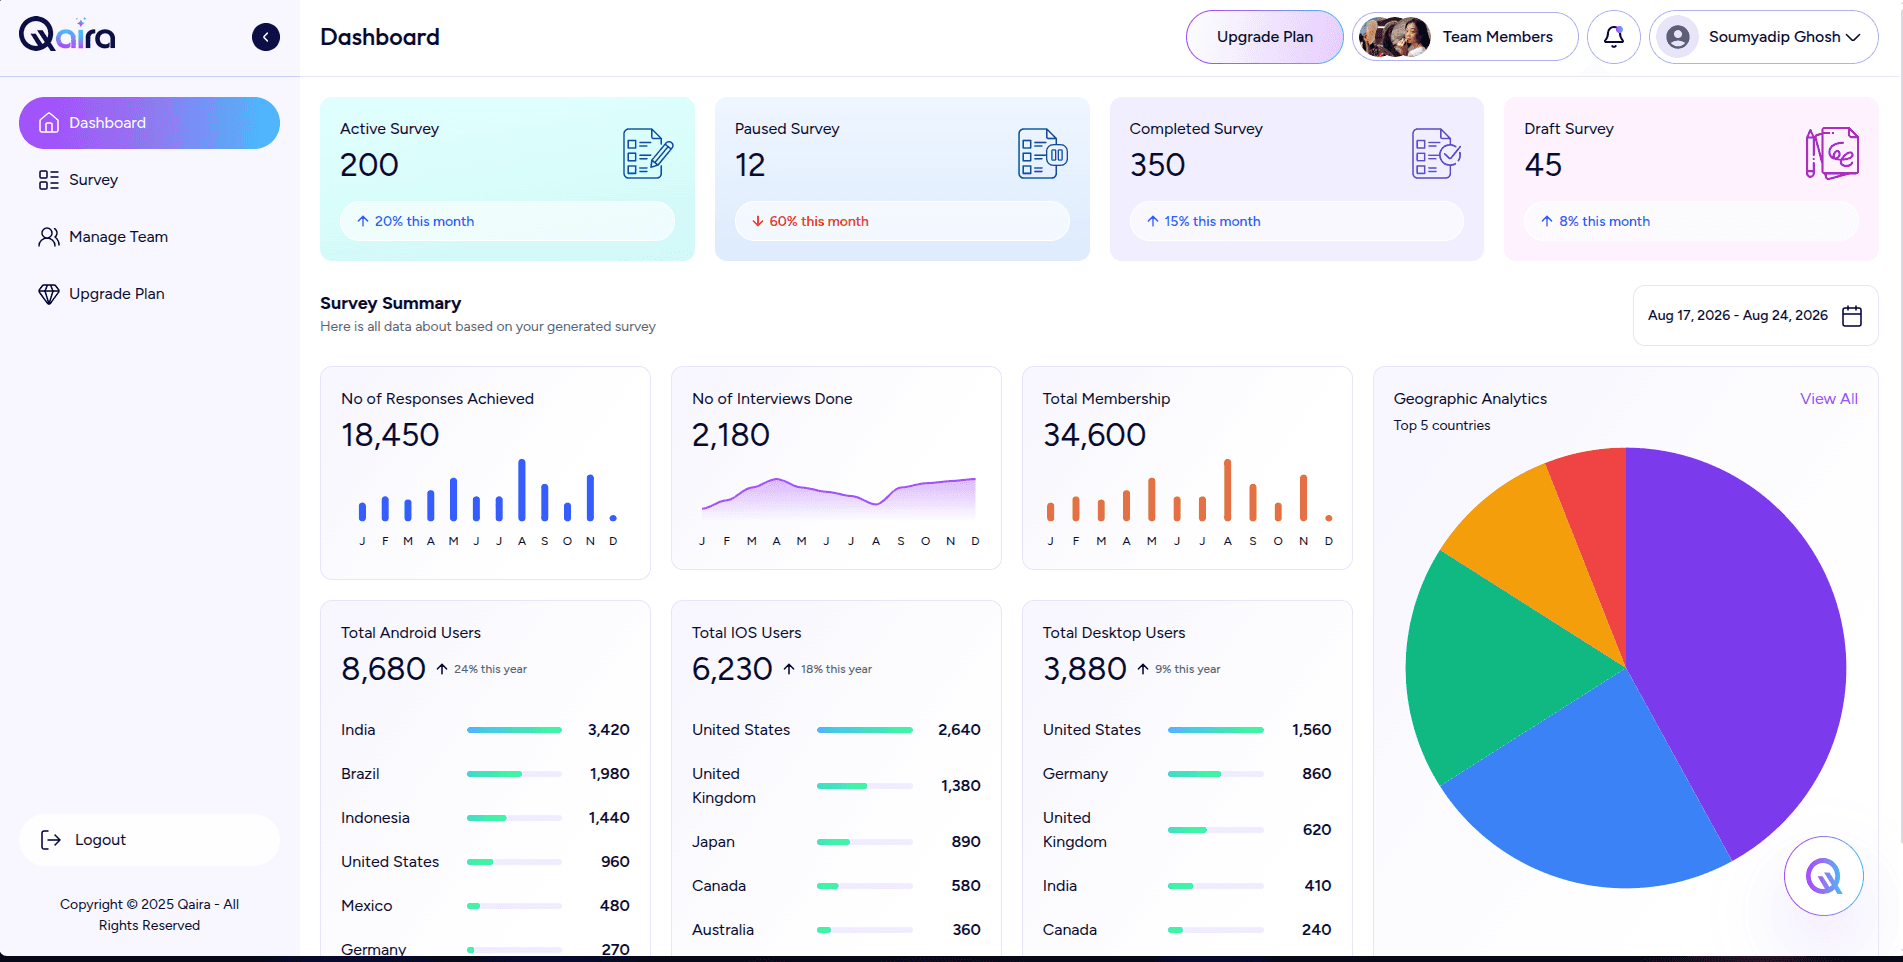Image resolution: width=1903 pixels, height=962 pixels.
Task: Click the Germany row in Desktop Users
Action: click(1187, 774)
